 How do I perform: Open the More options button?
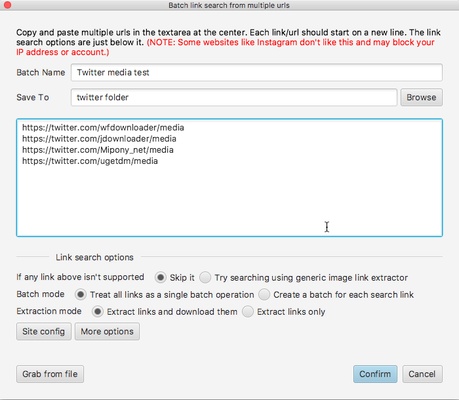click(107, 331)
